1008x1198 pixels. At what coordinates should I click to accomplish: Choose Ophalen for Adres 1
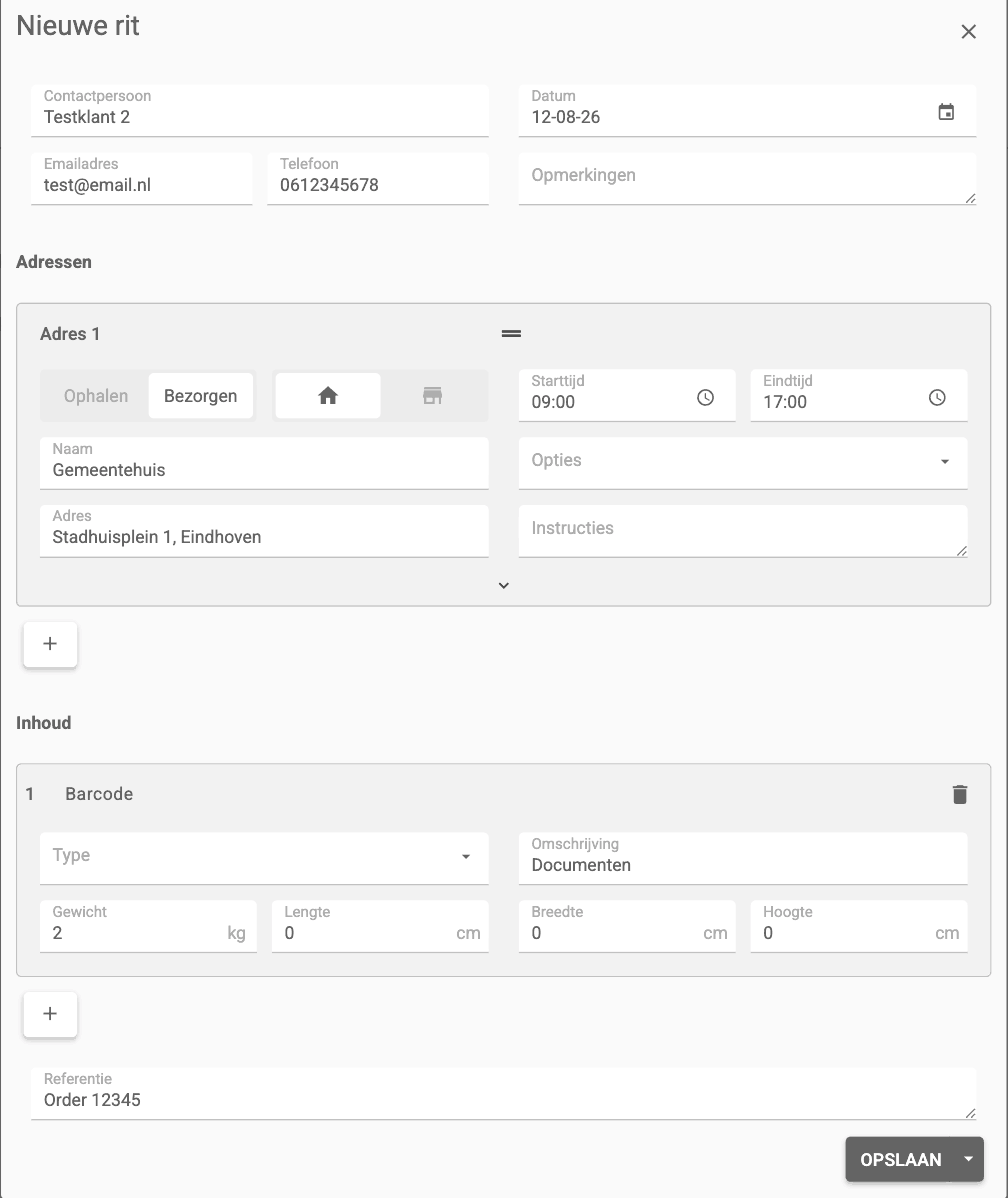tap(96, 396)
